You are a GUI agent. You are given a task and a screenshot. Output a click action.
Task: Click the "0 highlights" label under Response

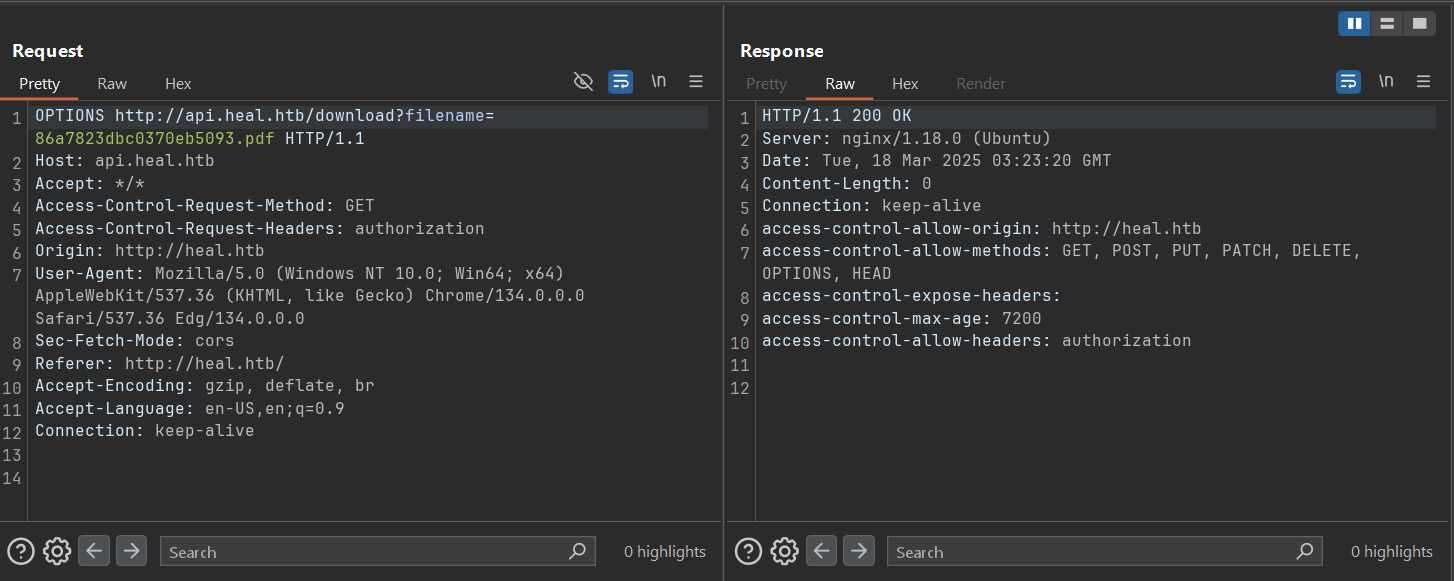coord(1392,552)
